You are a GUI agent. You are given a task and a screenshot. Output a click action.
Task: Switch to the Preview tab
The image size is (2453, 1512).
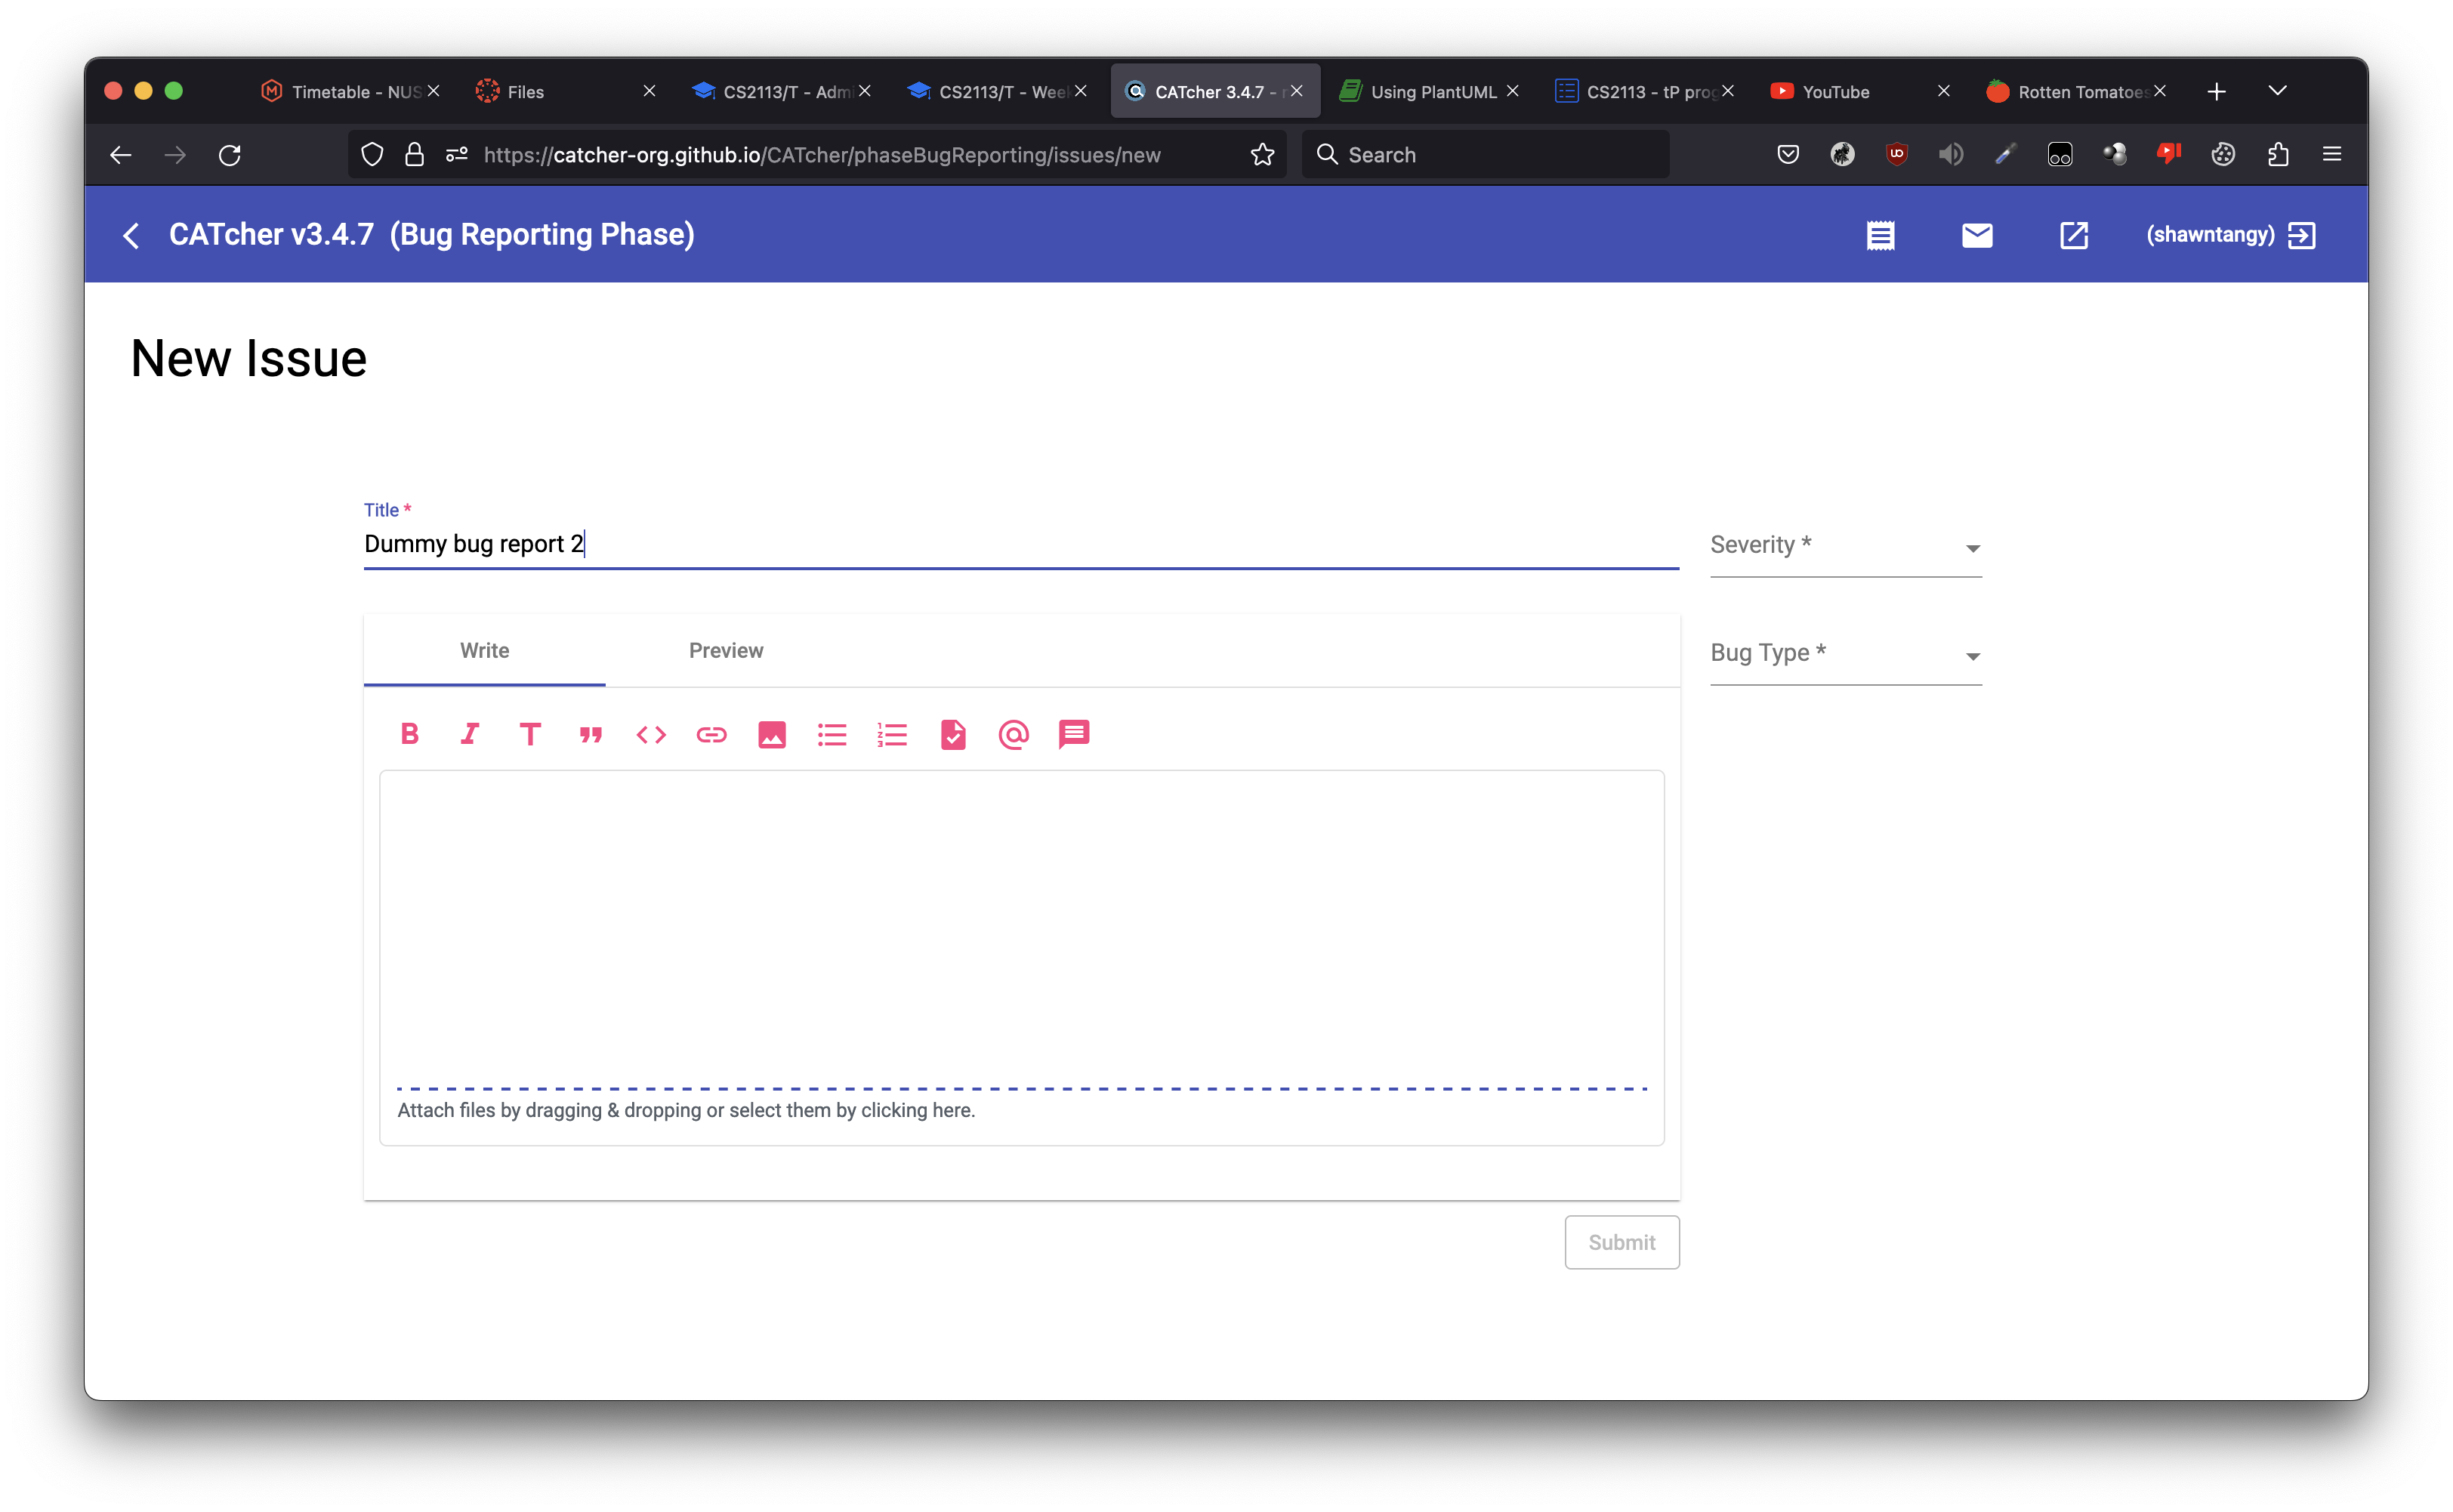(726, 651)
